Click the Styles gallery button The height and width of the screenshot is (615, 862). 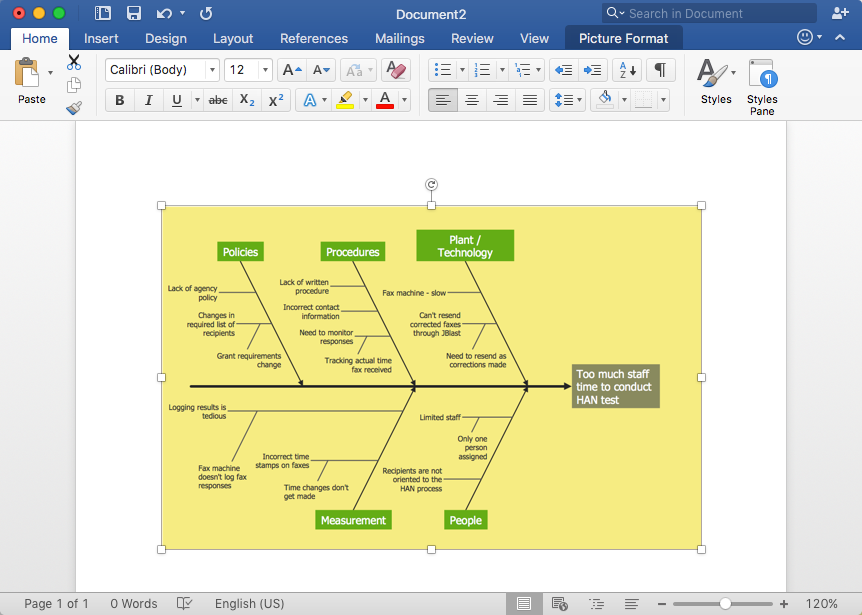716,81
